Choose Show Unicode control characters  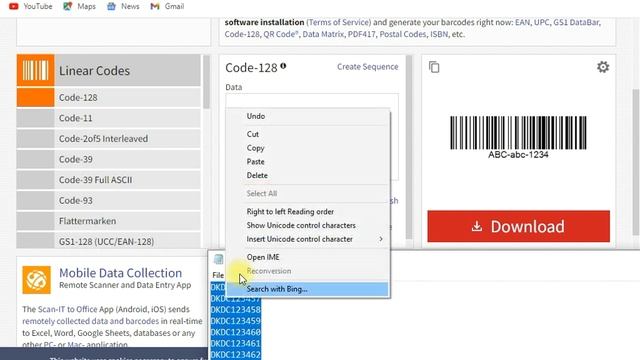pyautogui.click(x=308, y=225)
